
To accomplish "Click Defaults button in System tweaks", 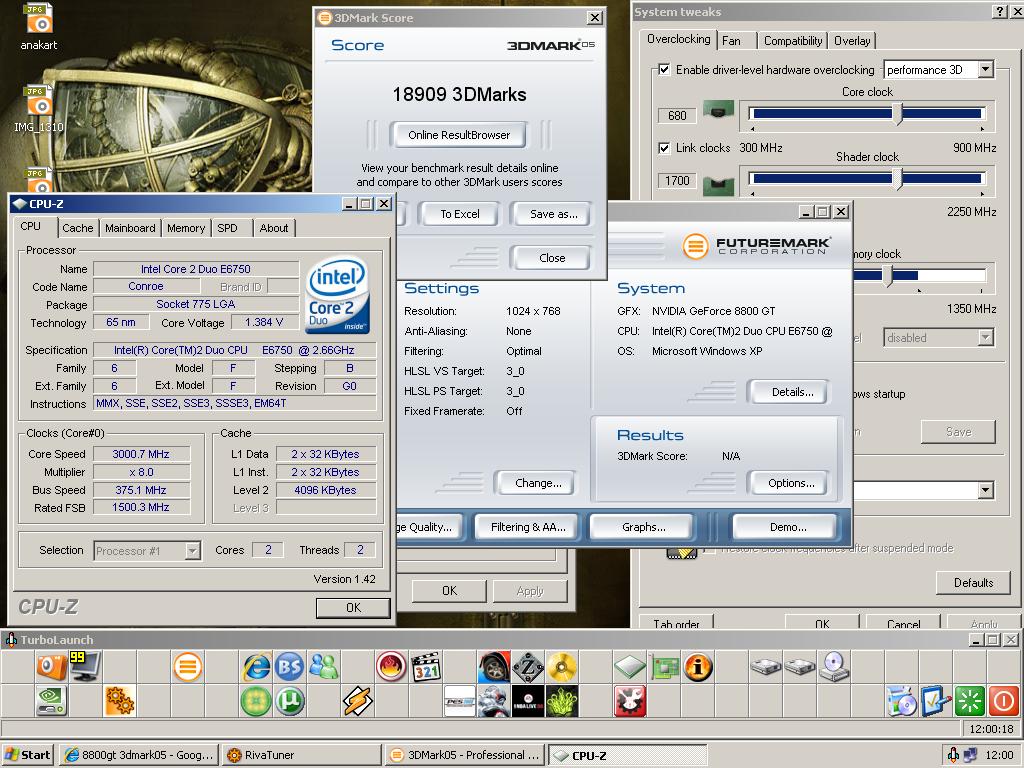I will [973, 583].
